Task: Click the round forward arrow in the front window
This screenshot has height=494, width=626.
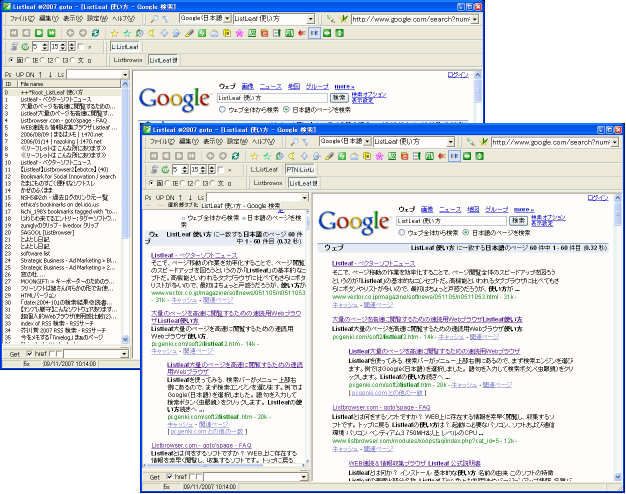Action: [x=223, y=156]
